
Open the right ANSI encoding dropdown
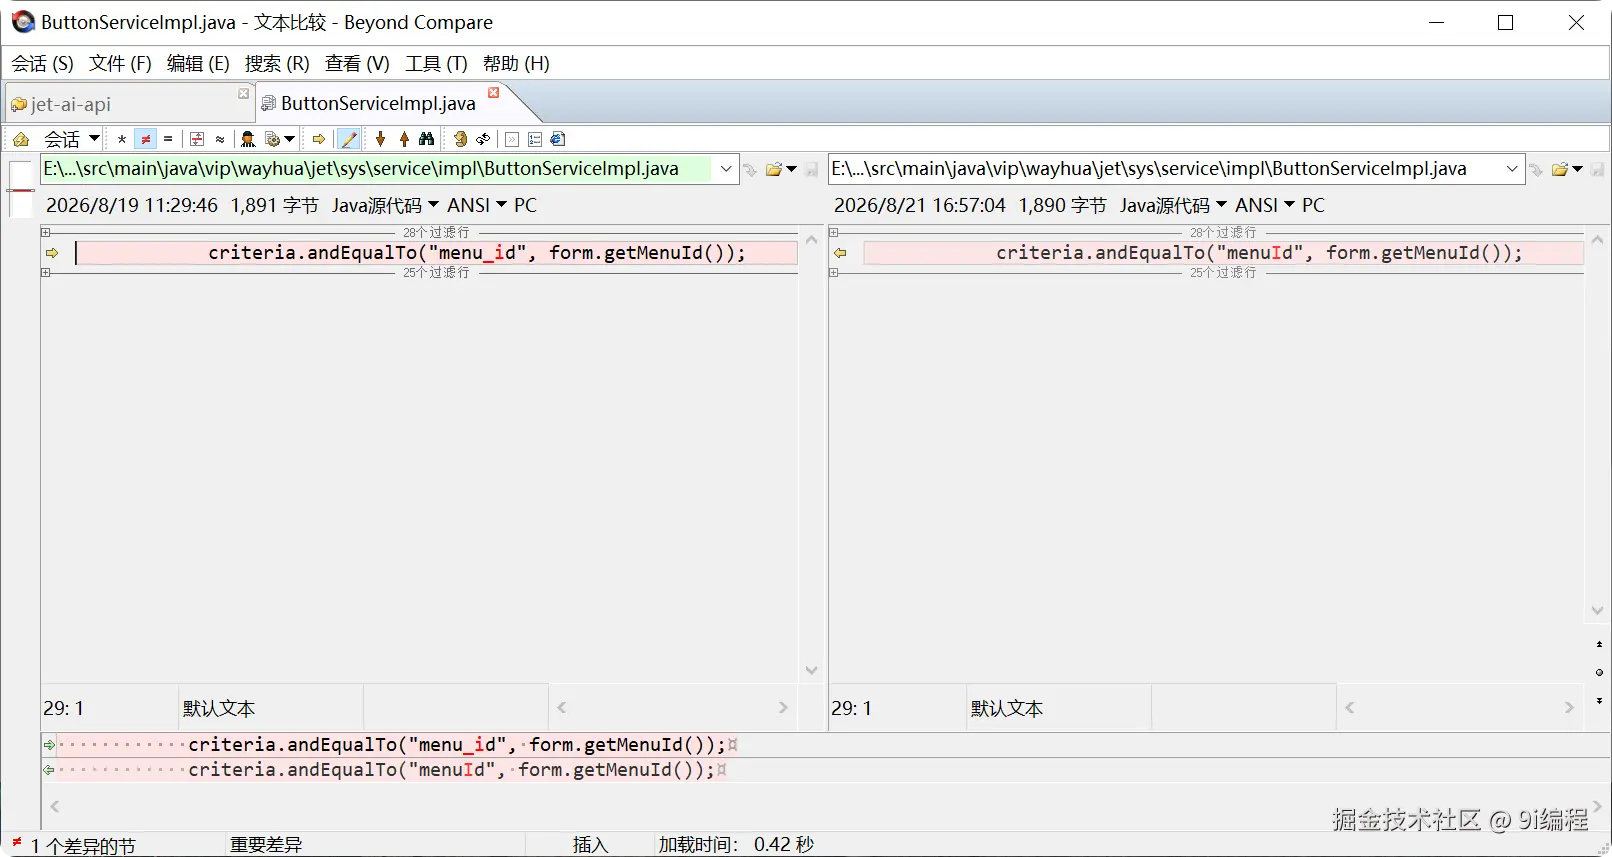(1264, 205)
